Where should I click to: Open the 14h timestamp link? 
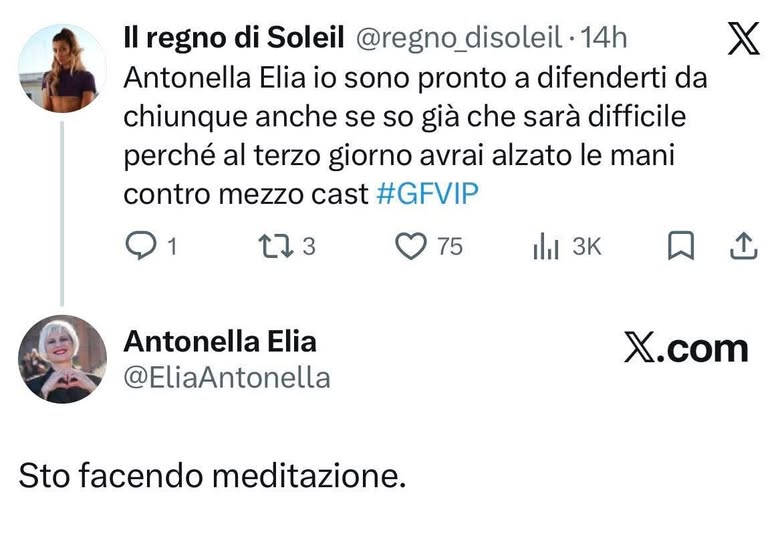click(605, 38)
